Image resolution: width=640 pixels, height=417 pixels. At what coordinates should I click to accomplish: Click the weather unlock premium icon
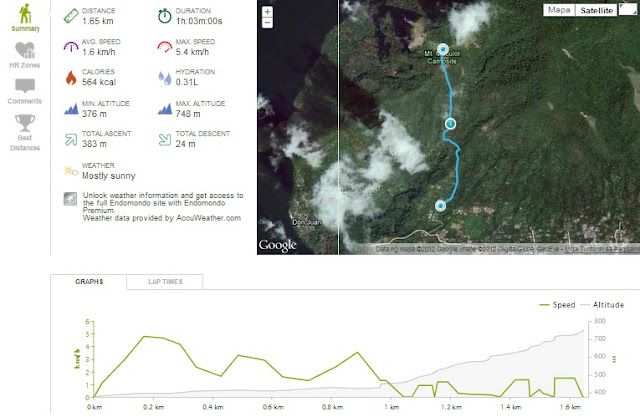click(69, 199)
